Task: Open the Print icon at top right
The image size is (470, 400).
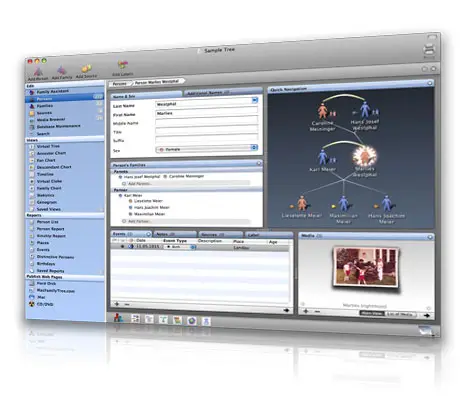Action: point(429,50)
